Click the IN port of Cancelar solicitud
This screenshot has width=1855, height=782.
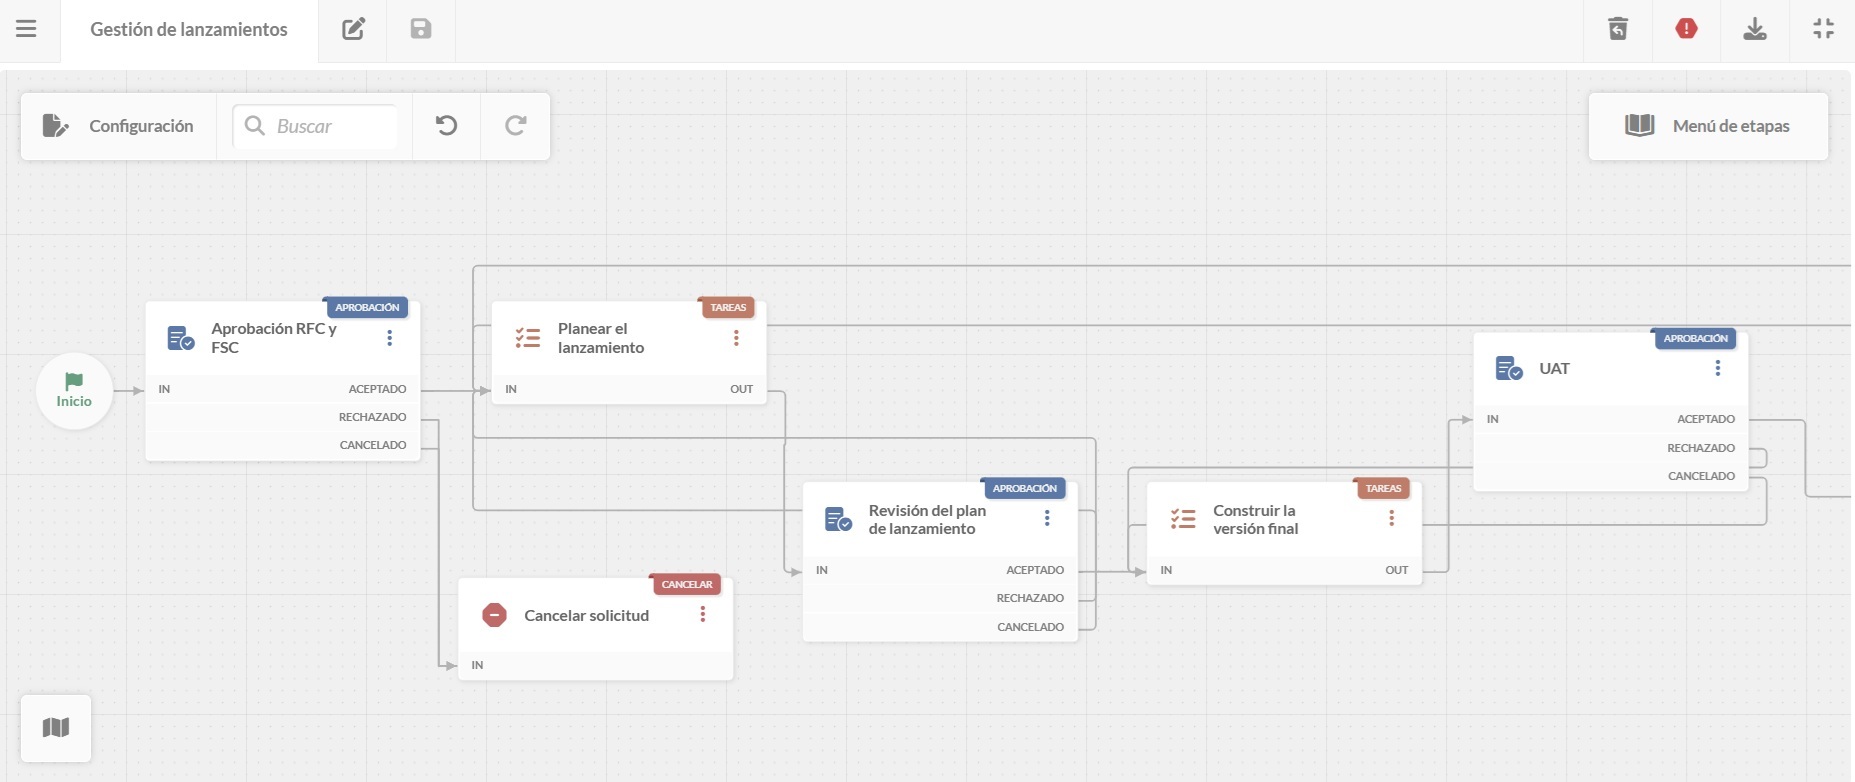[x=478, y=665]
